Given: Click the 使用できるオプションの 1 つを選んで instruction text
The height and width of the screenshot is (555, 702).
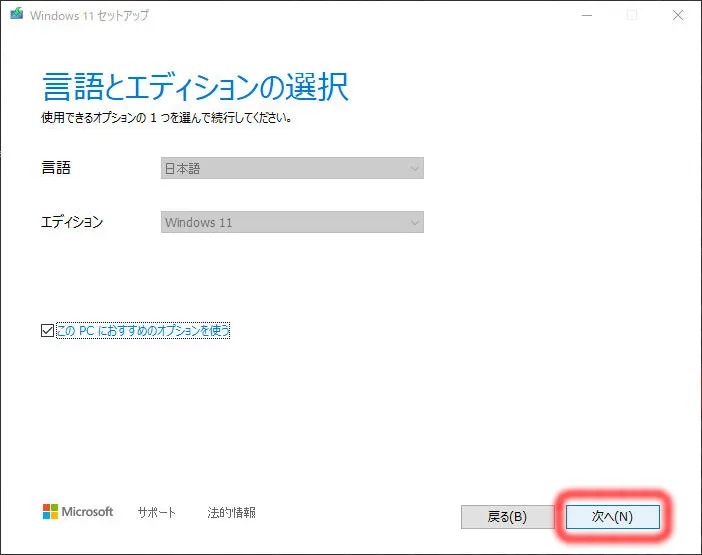Looking at the screenshot, I should (x=167, y=118).
